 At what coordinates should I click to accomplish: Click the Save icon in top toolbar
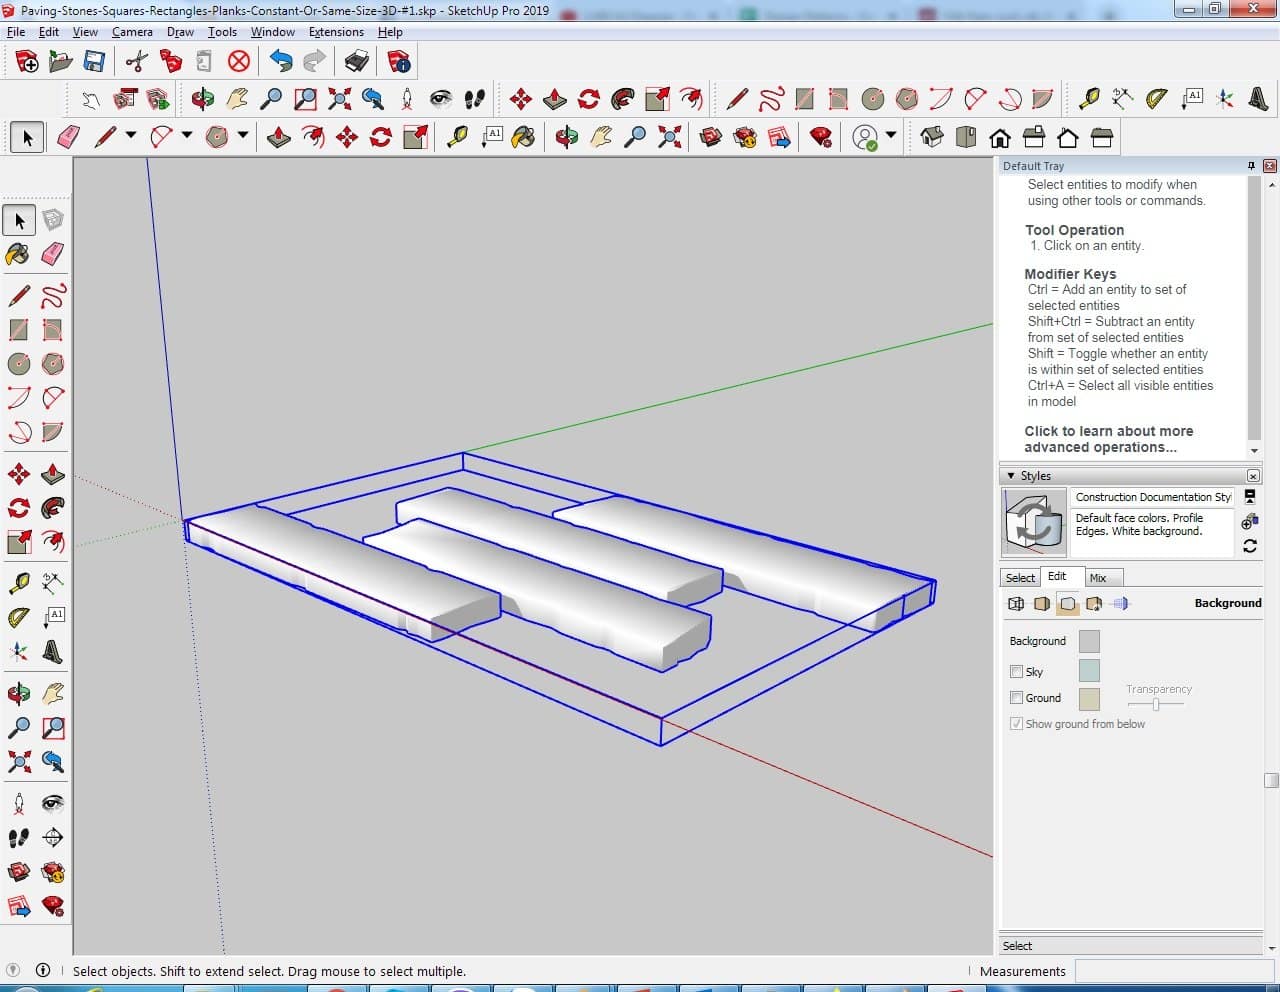click(94, 62)
